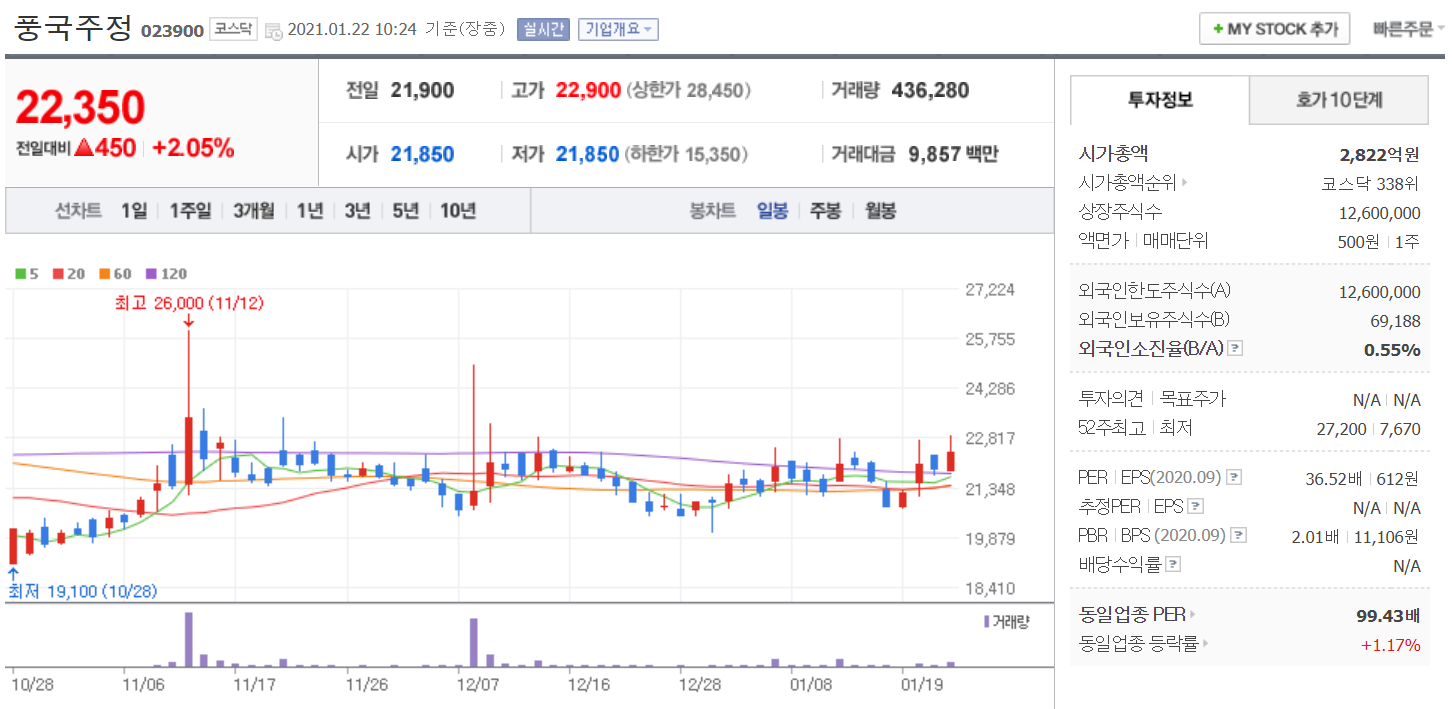Click the MY STOCK 추가 button
This screenshot has height=709, width=1452.
pyautogui.click(x=1275, y=29)
